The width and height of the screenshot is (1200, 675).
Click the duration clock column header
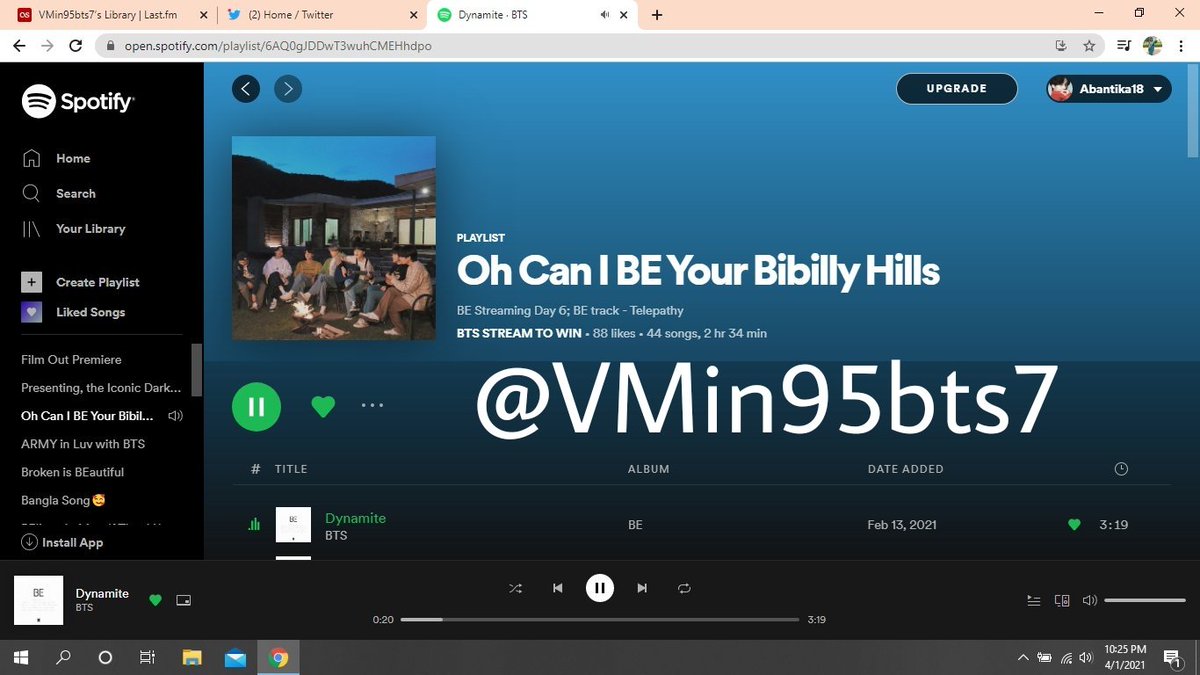[1121, 468]
